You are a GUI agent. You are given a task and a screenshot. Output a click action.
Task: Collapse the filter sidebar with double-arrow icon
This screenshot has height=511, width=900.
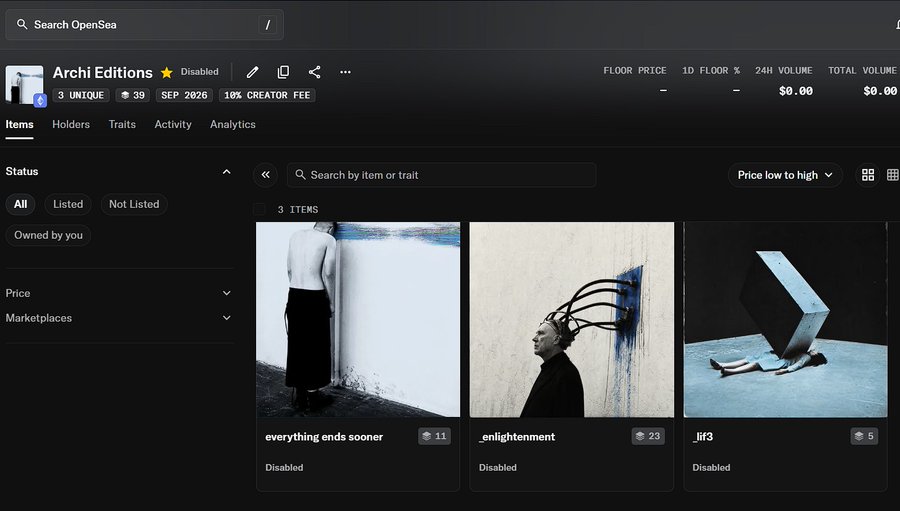tap(265, 175)
